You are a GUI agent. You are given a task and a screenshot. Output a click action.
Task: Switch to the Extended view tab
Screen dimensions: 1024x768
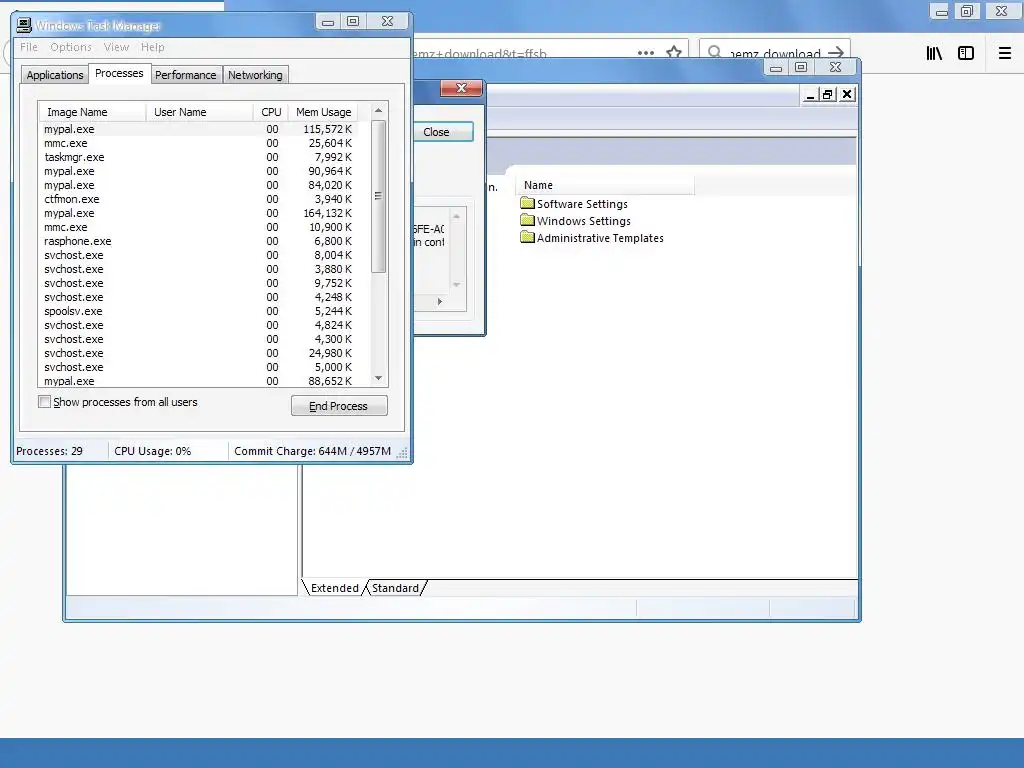[x=334, y=588]
